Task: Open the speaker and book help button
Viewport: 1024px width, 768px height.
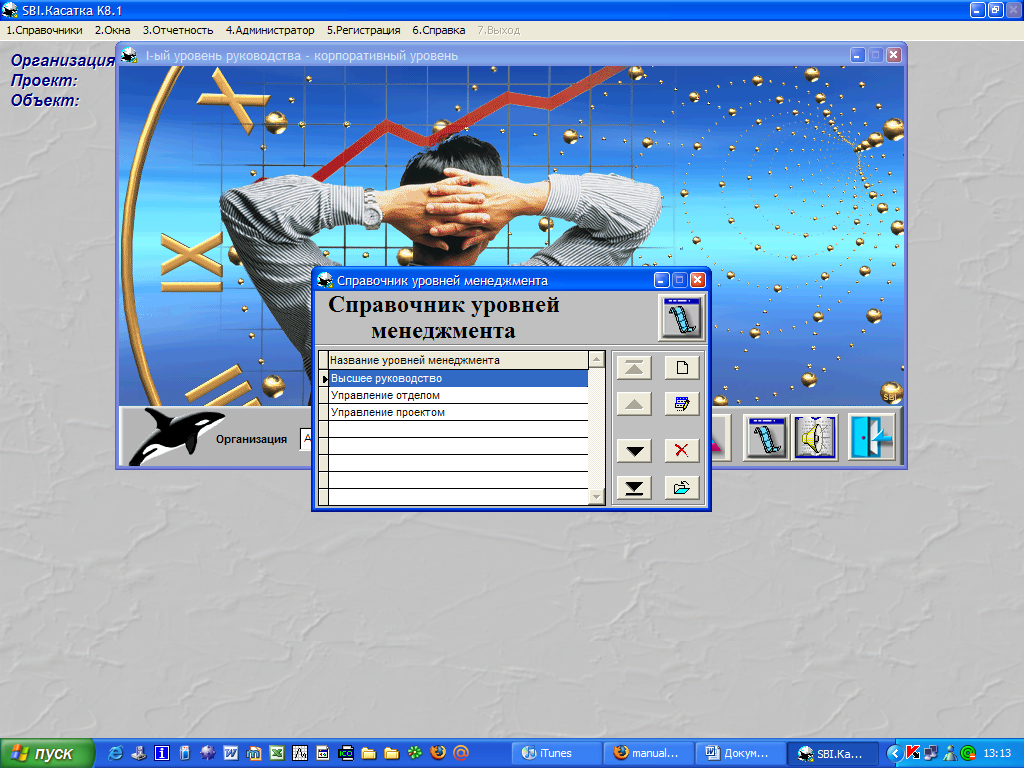Action: pyautogui.click(x=815, y=437)
